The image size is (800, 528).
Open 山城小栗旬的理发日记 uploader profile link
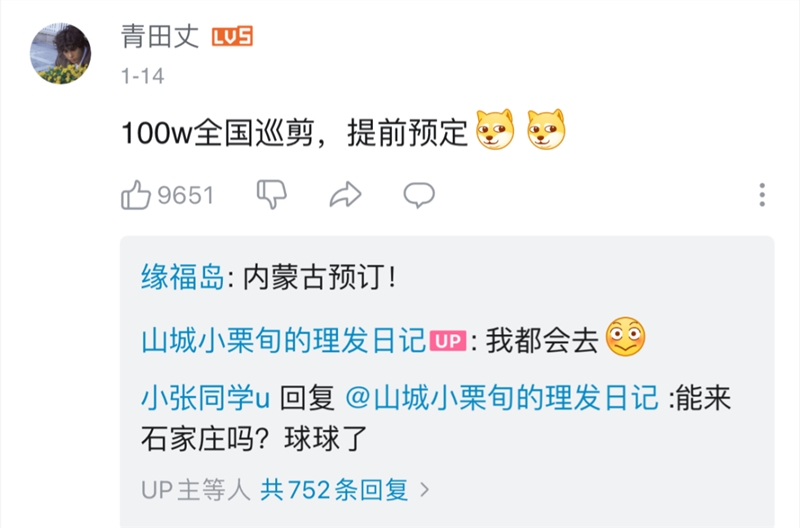pos(283,340)
